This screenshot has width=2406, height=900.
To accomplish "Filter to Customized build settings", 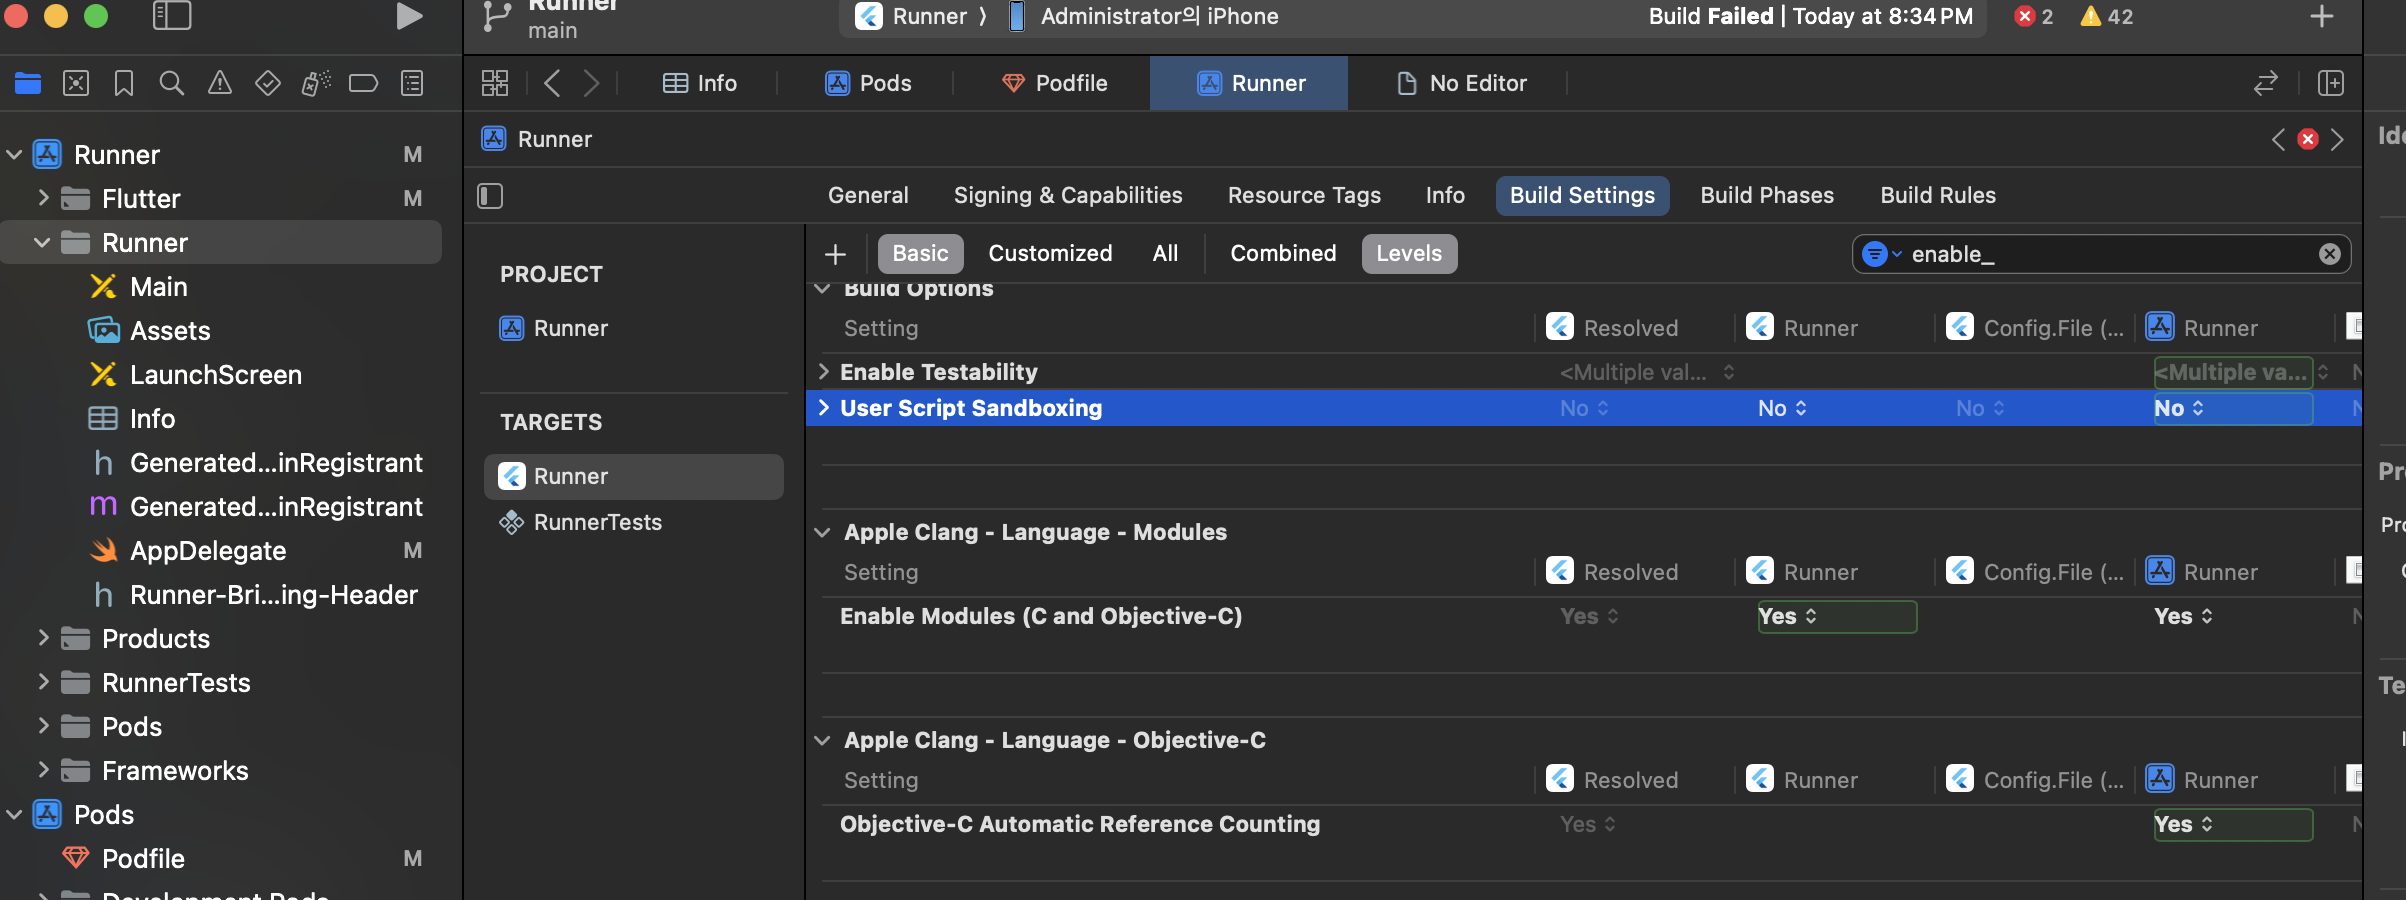I will point(1050,253).
